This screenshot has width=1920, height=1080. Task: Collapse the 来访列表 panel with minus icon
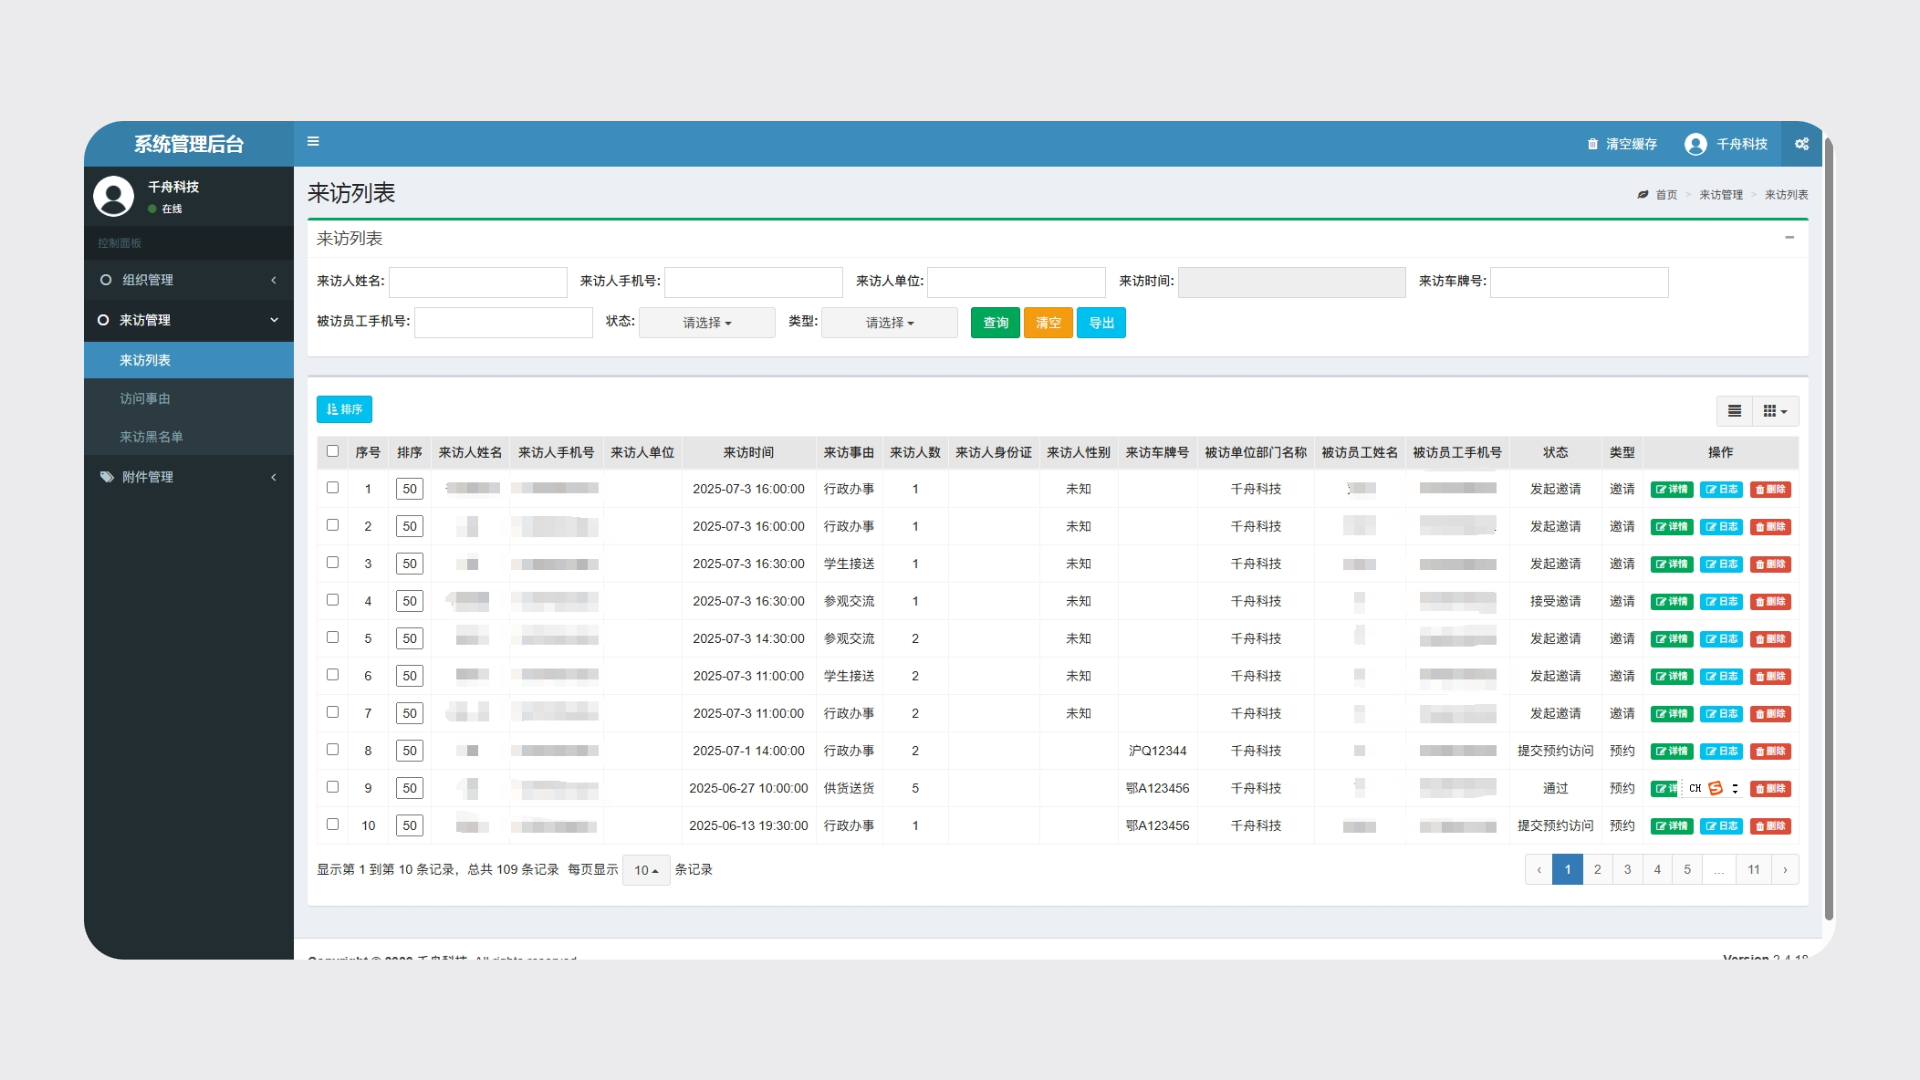[x=1789, y=238]
